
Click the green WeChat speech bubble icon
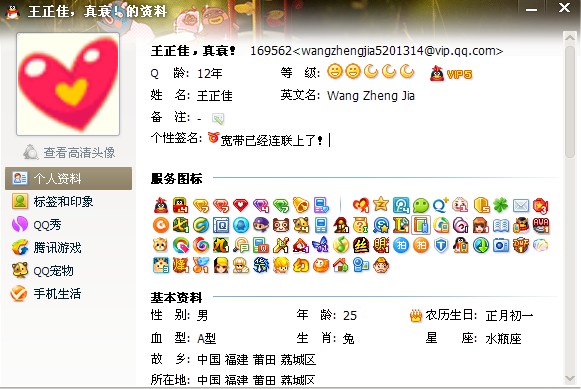(421, 205)
